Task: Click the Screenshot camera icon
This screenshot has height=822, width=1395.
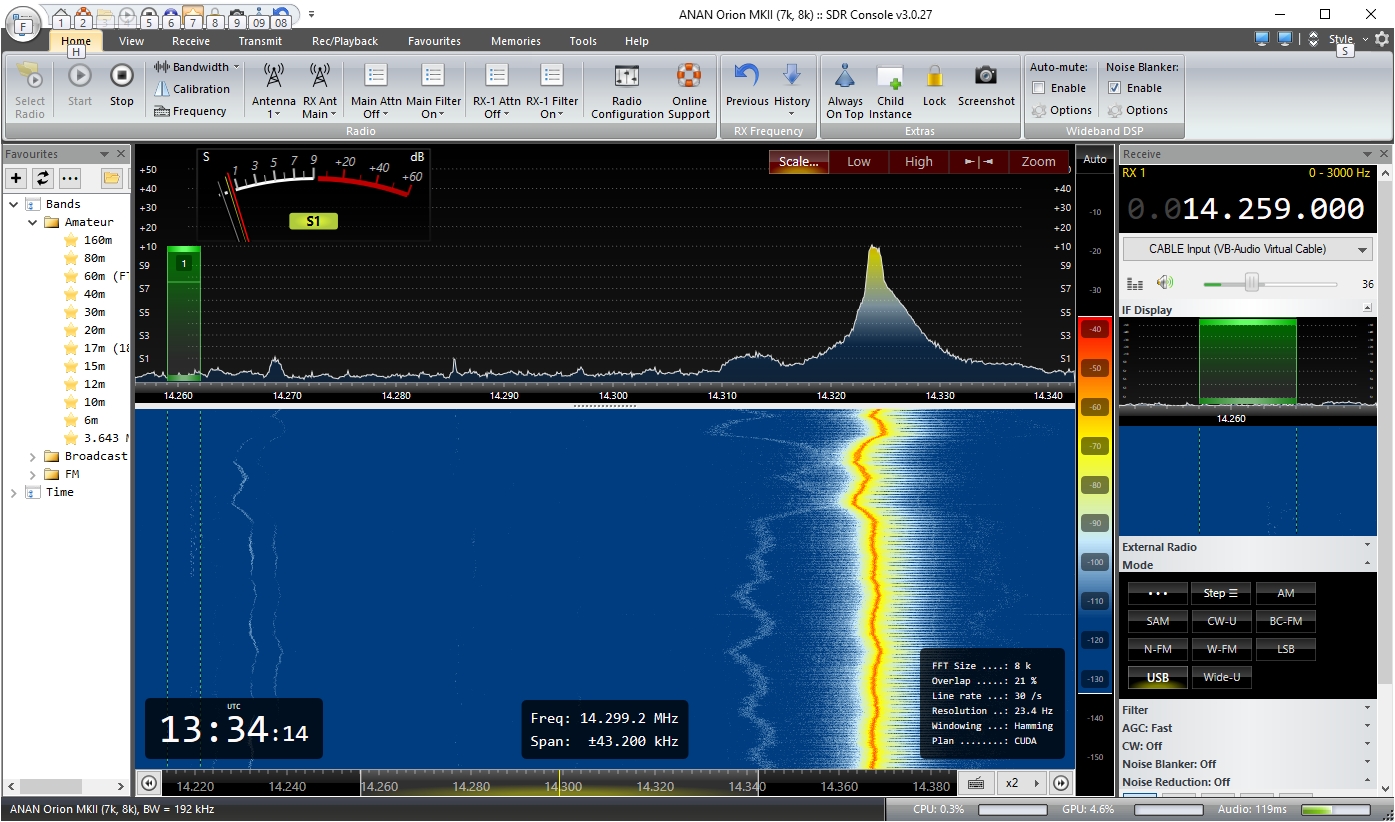Action: [986, 76]
